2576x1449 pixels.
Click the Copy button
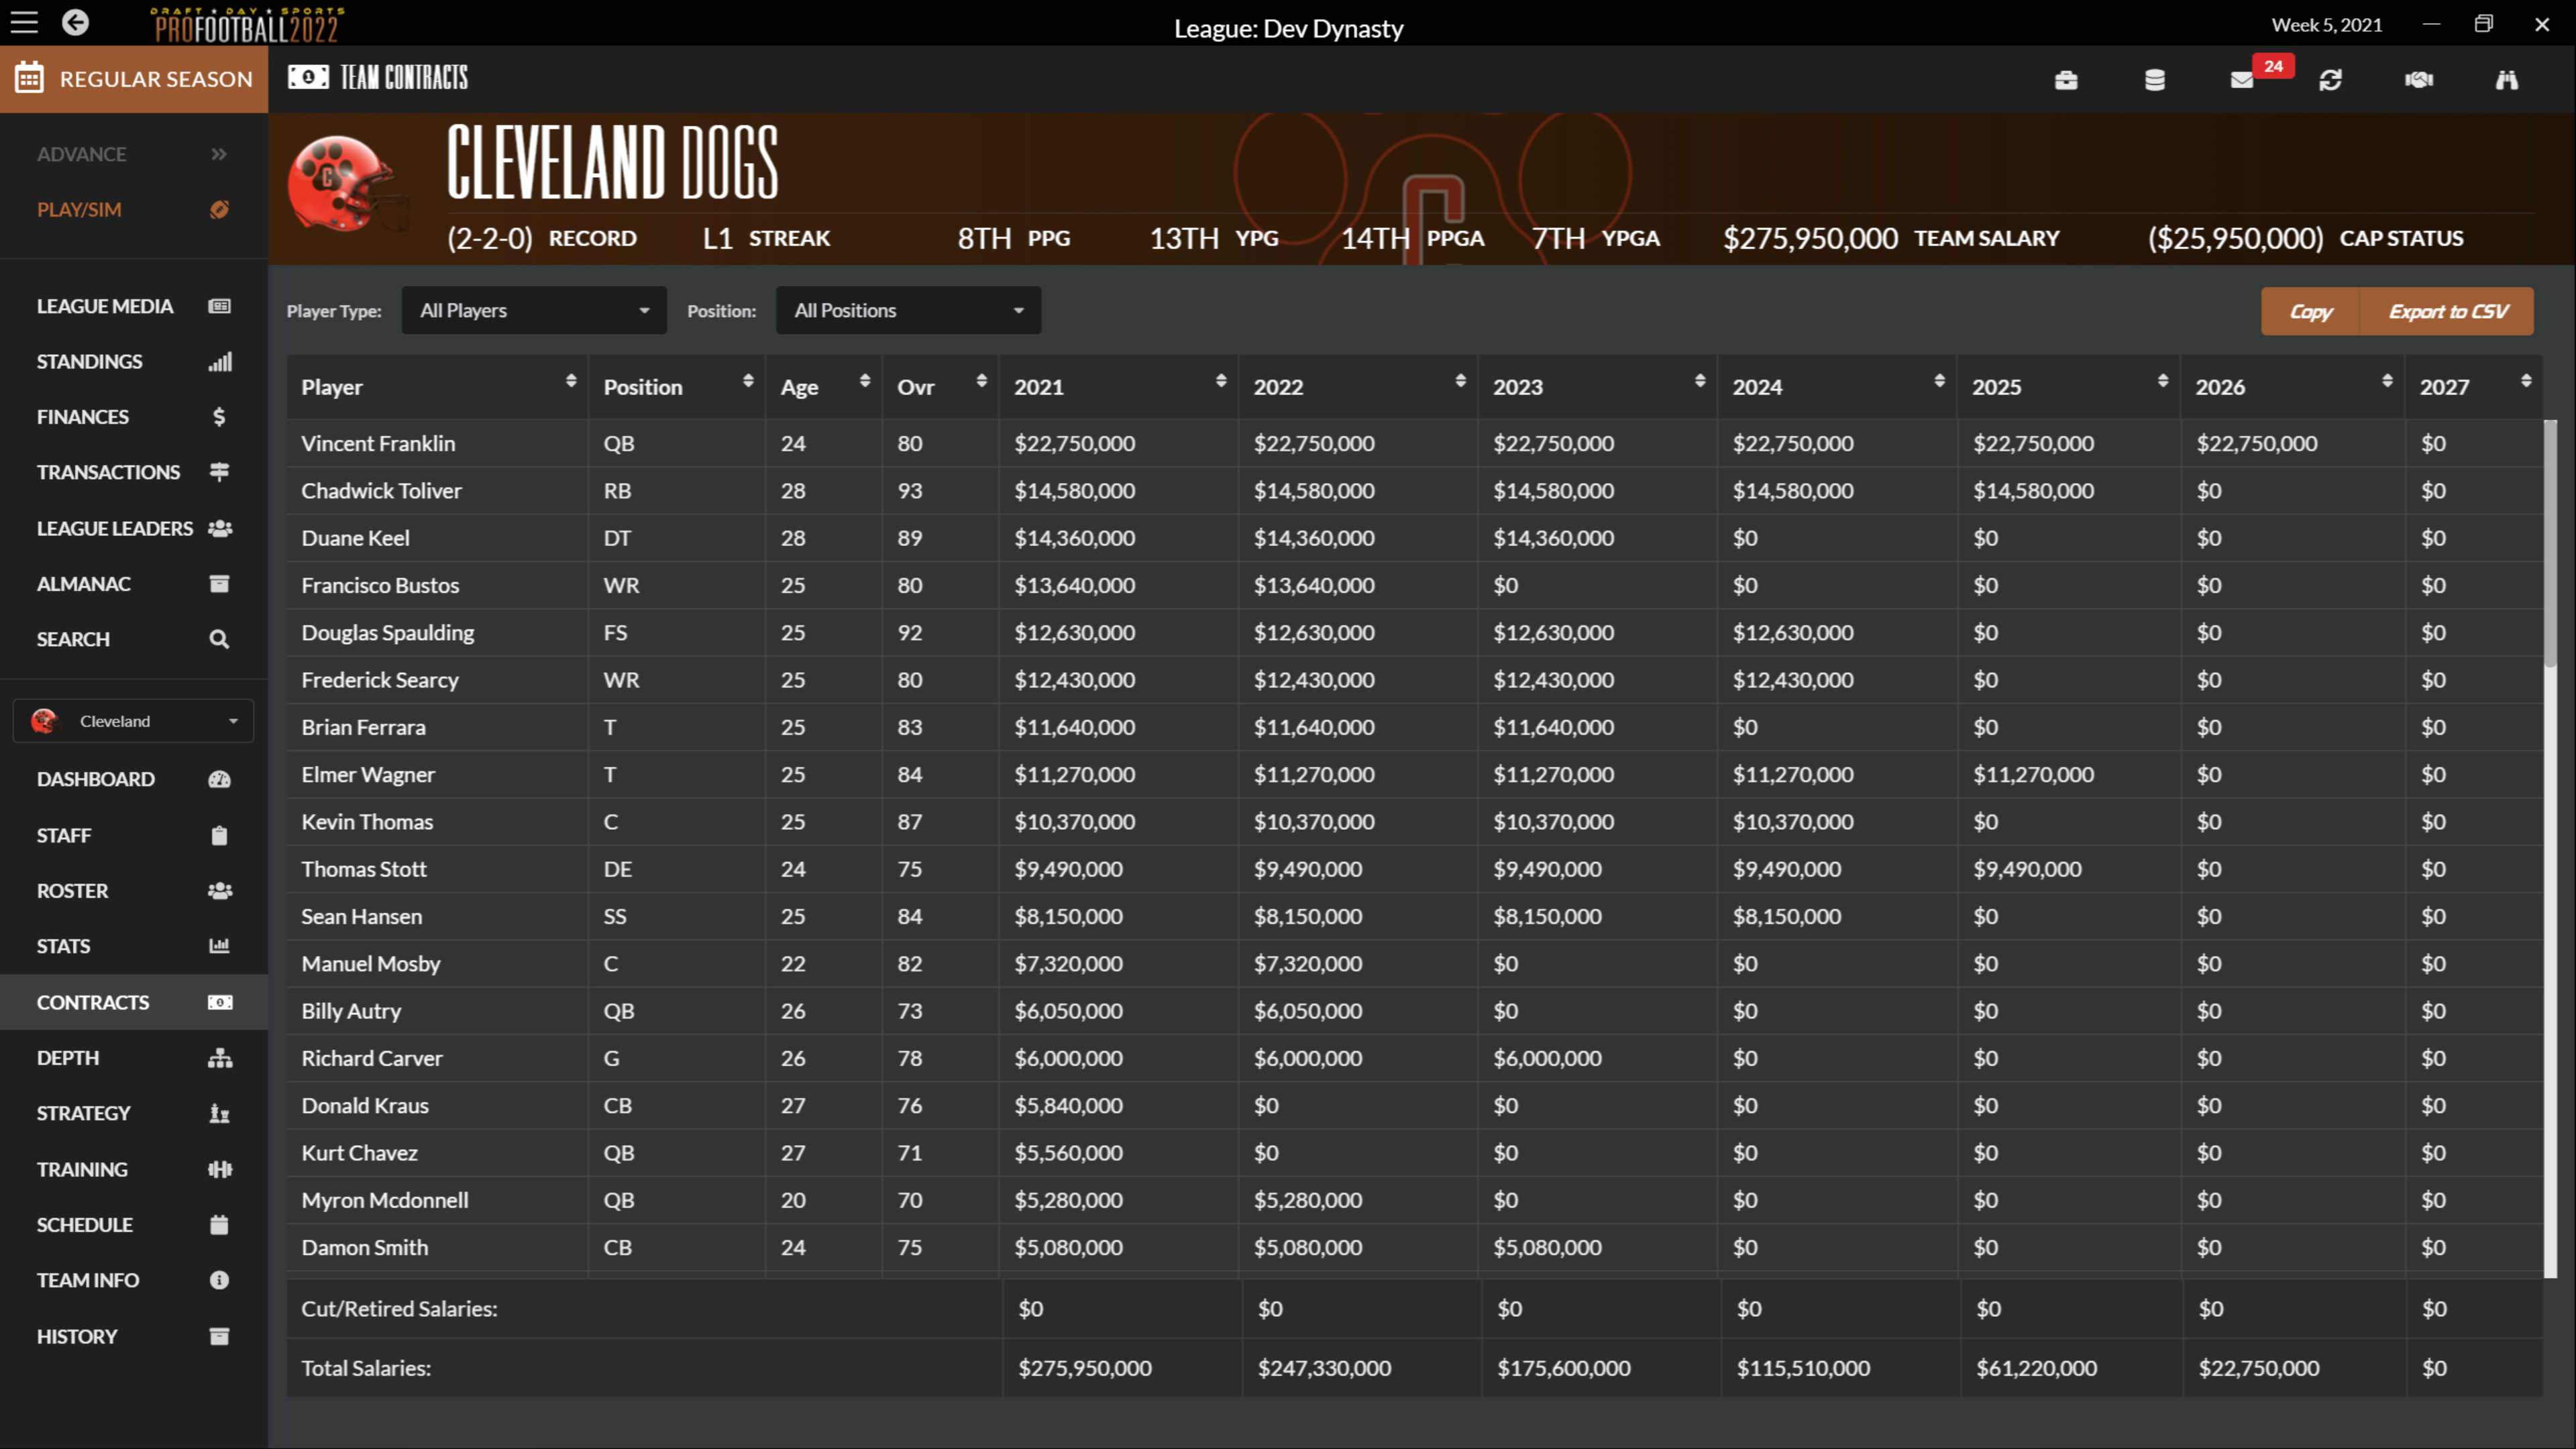click(x=2310, y=312)
